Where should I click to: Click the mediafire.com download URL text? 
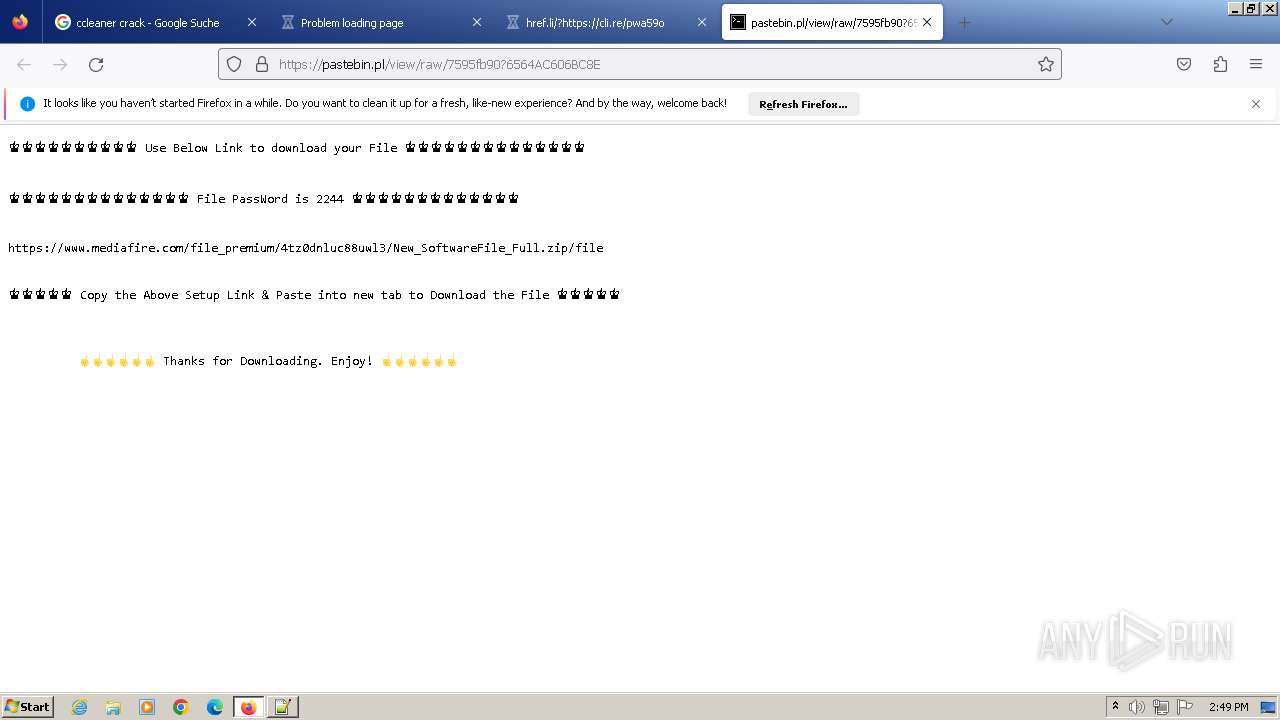point(306,248)
